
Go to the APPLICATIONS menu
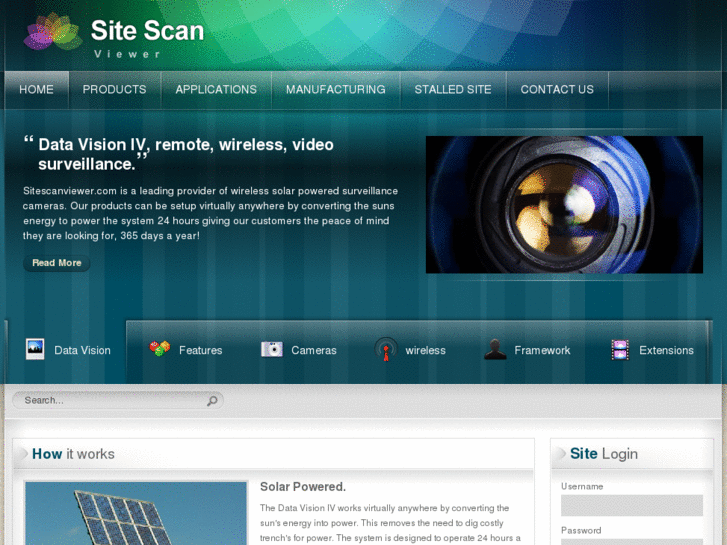point(216,90)
